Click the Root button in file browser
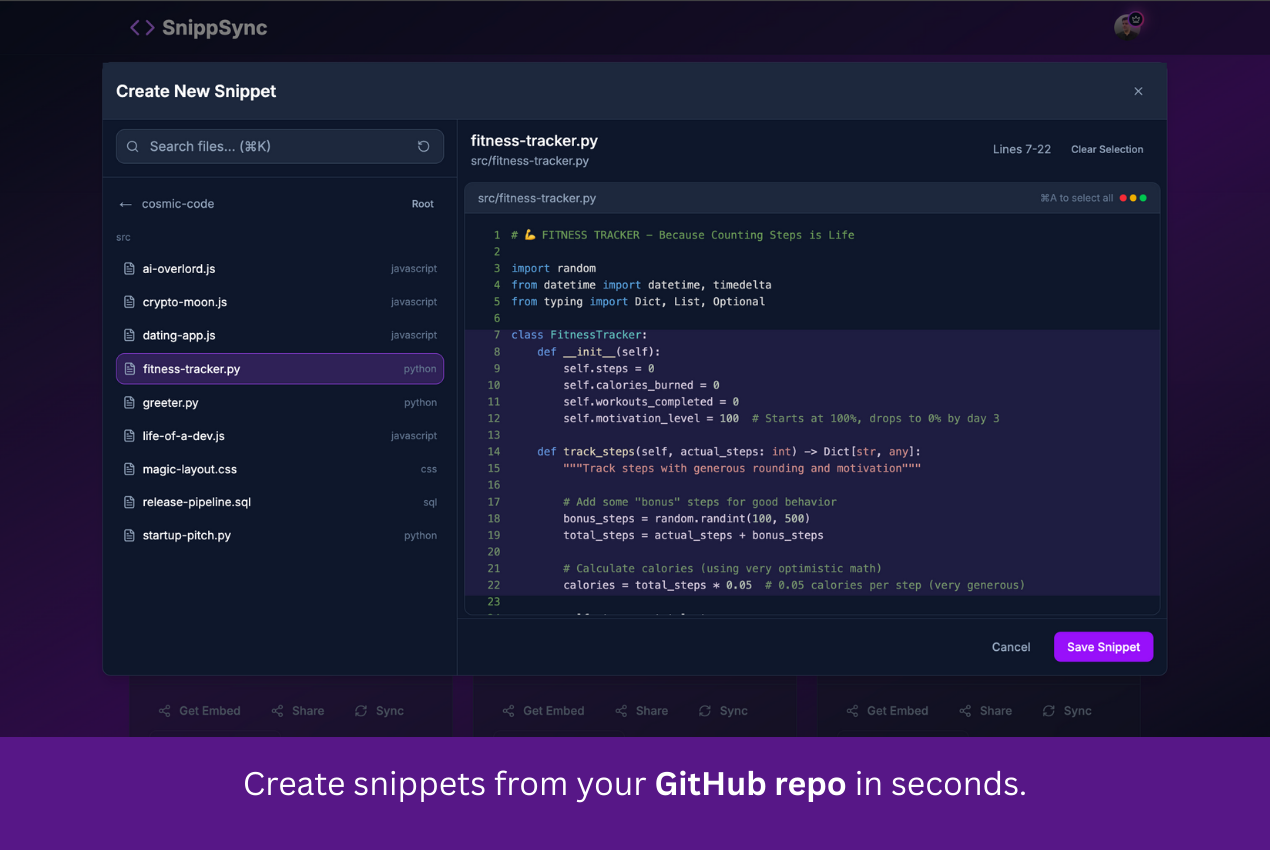1270x850 pixels. tap(423, 204)
